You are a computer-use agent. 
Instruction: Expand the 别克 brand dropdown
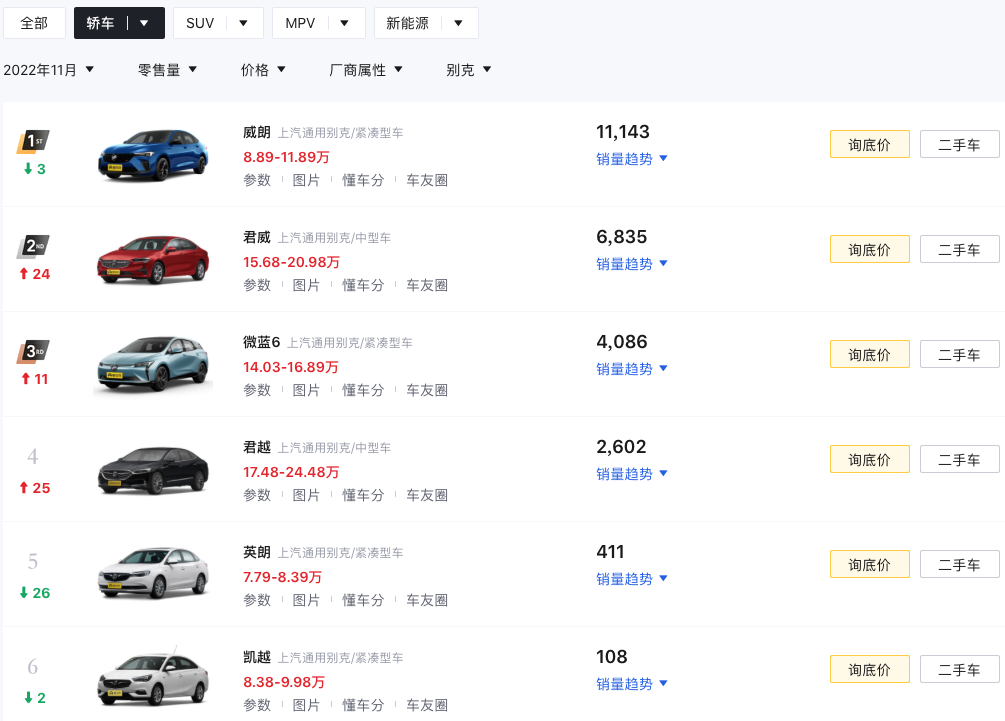coord(469,70)
